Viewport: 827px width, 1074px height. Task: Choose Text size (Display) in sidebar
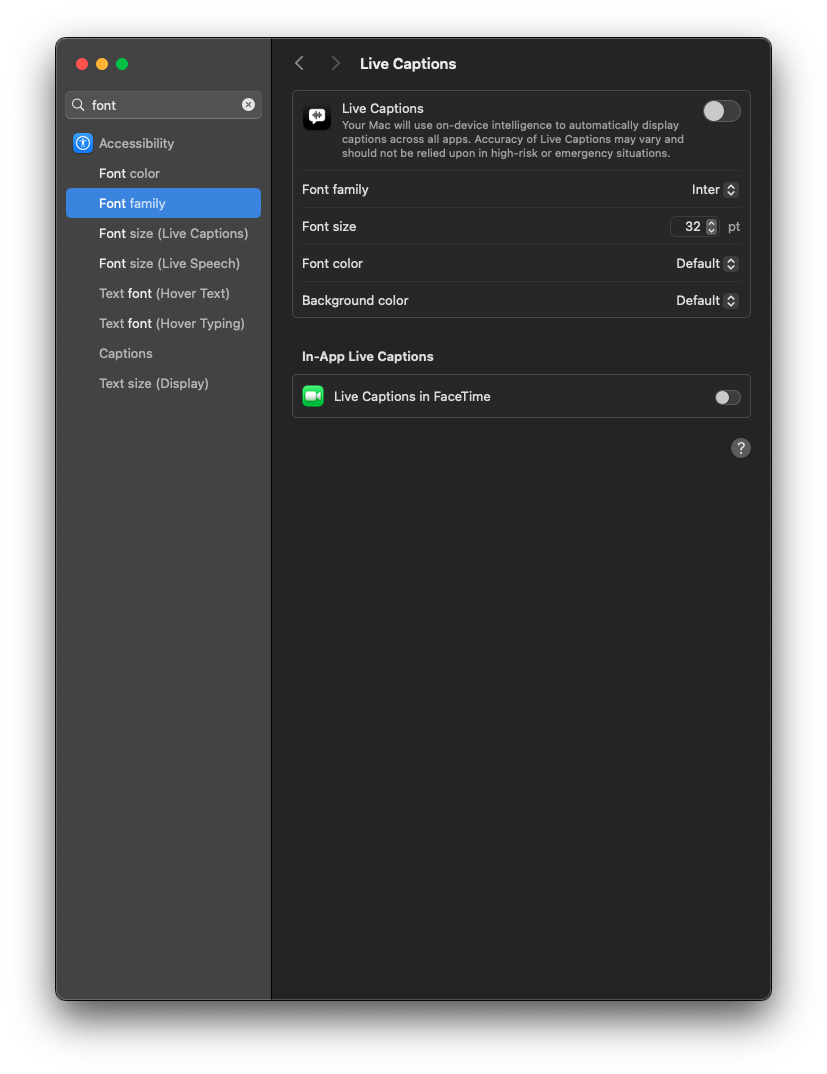pos(153,383)
